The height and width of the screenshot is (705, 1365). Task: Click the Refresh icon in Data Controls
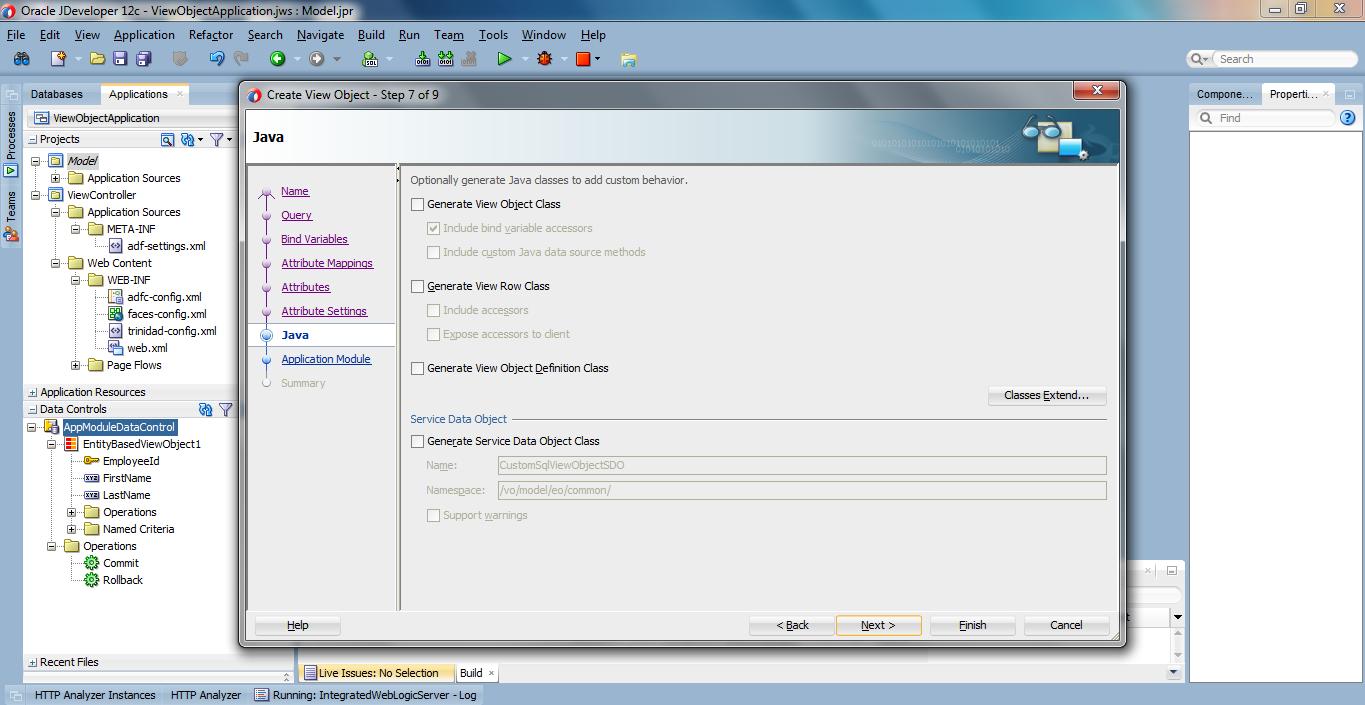pyautogui.click(x=206, y=408)
